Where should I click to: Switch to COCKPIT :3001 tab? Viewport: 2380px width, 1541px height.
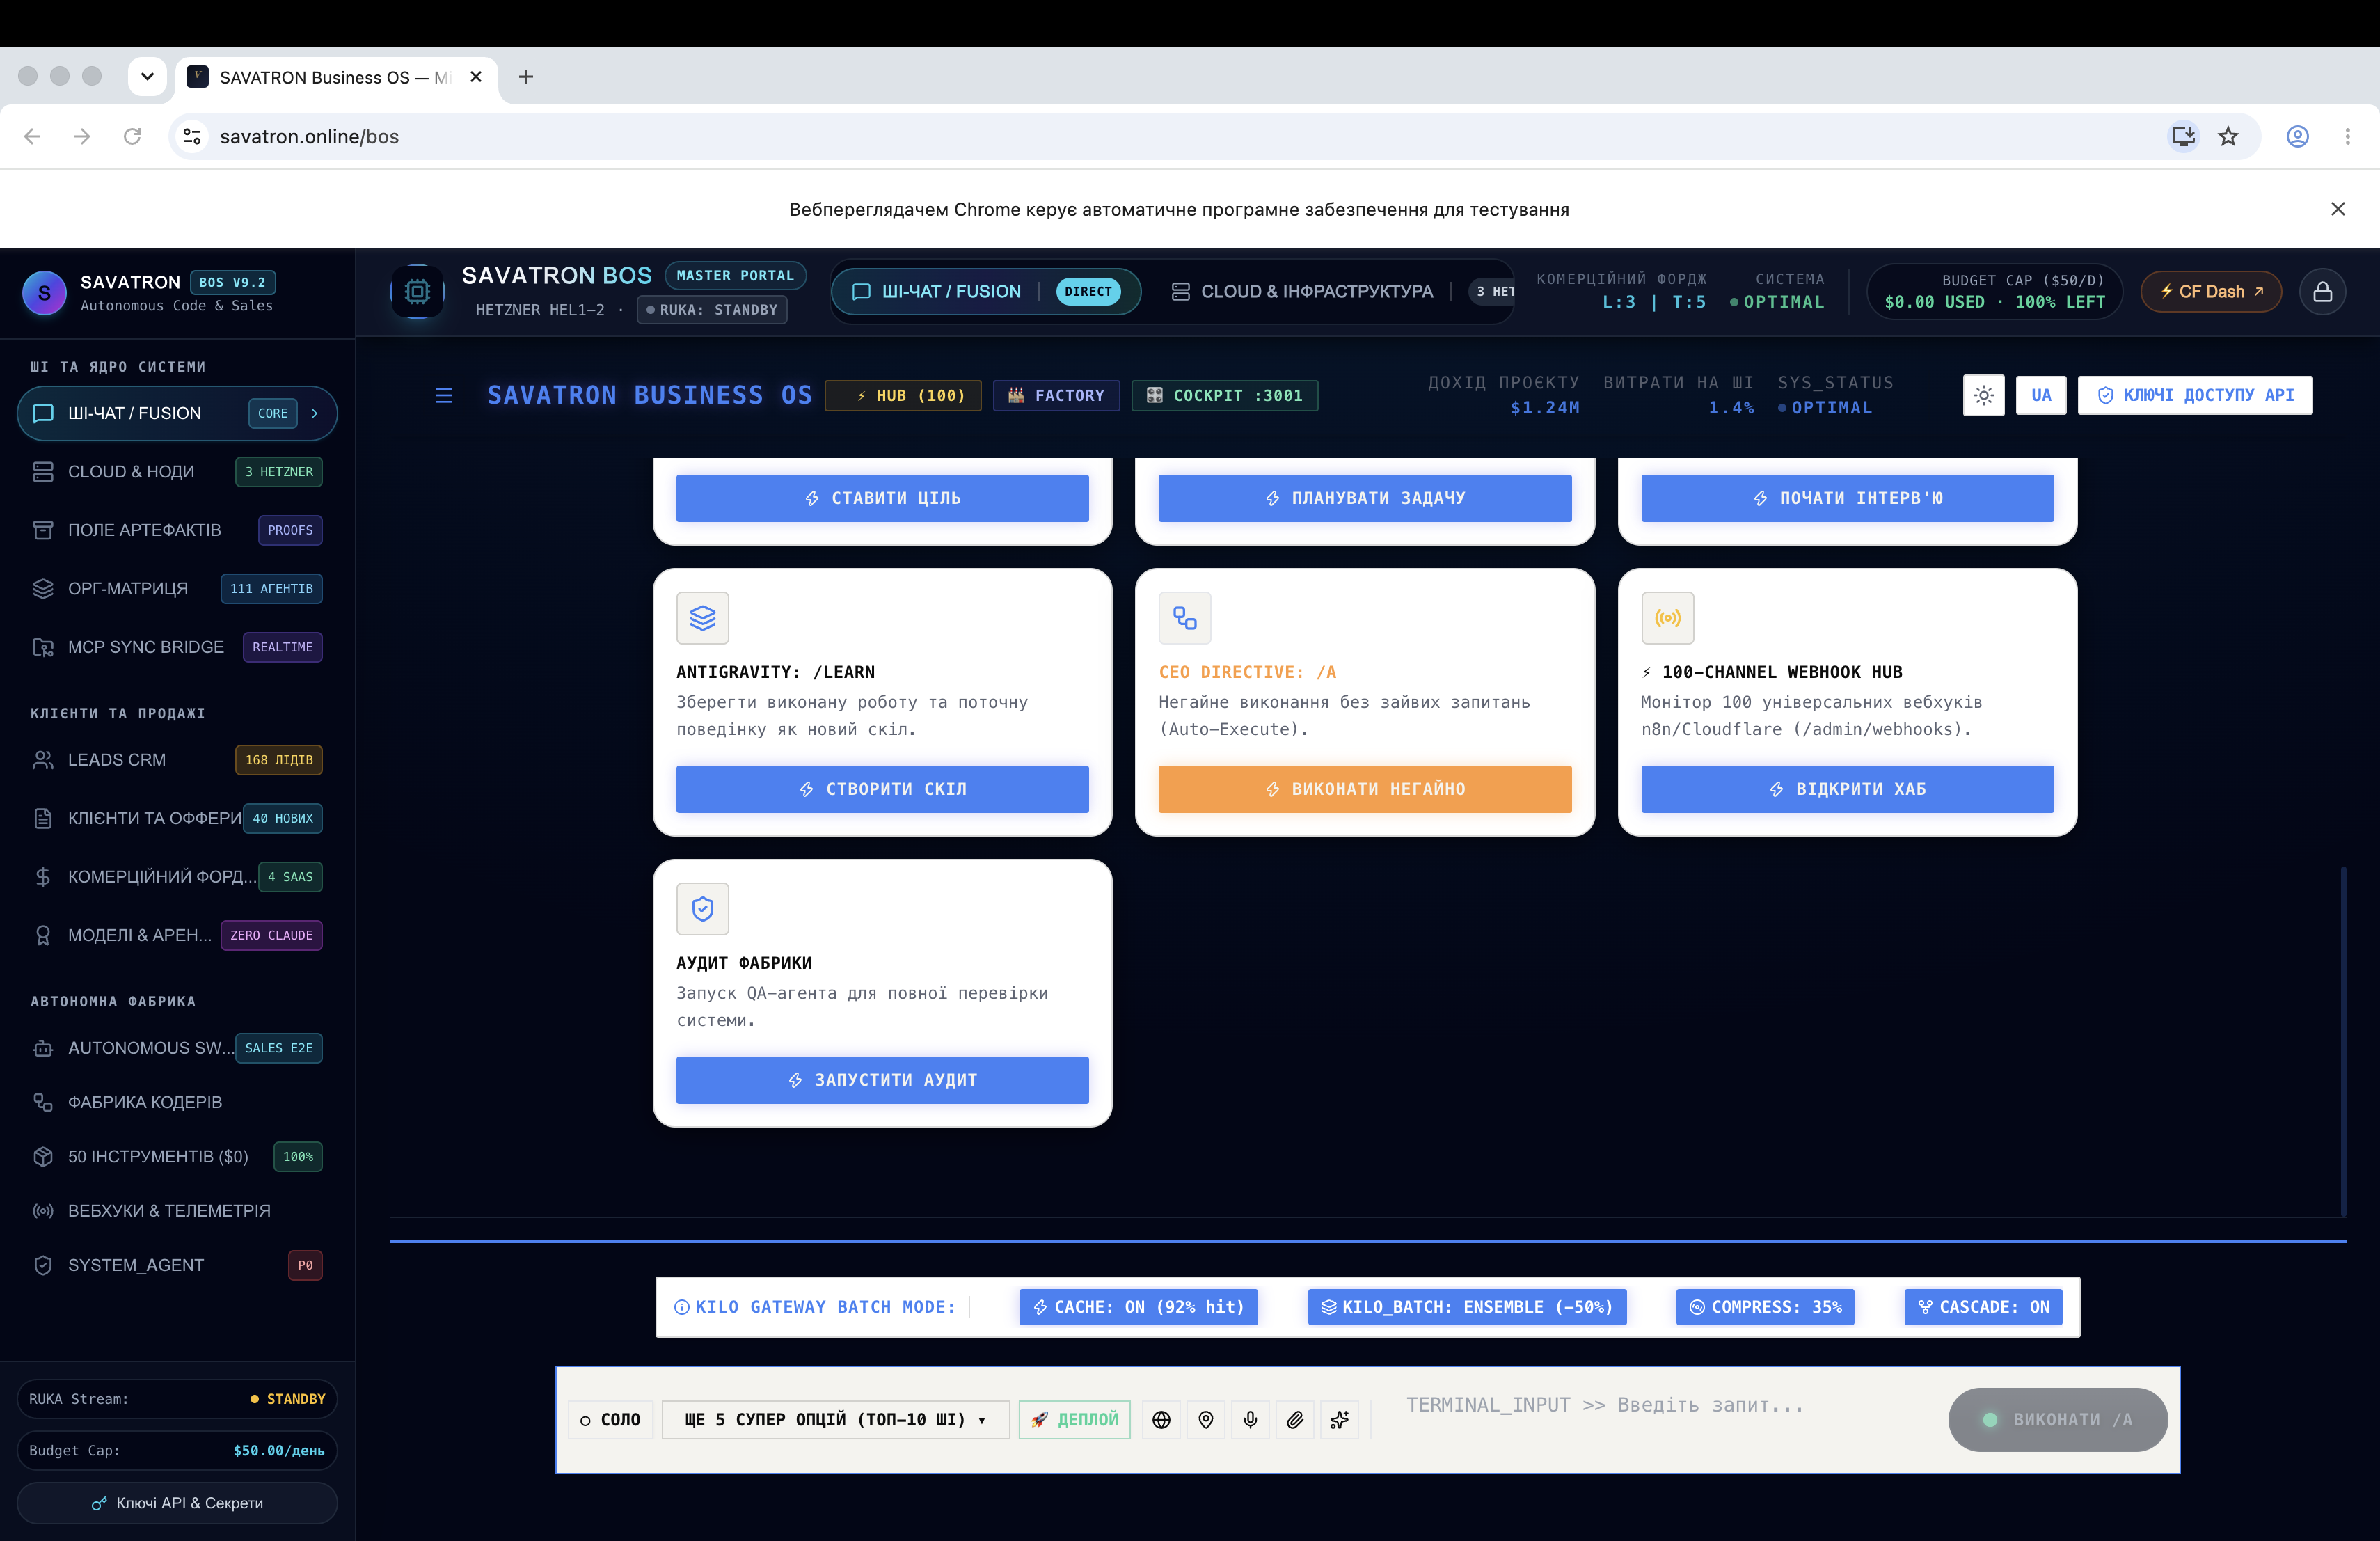1224,395
